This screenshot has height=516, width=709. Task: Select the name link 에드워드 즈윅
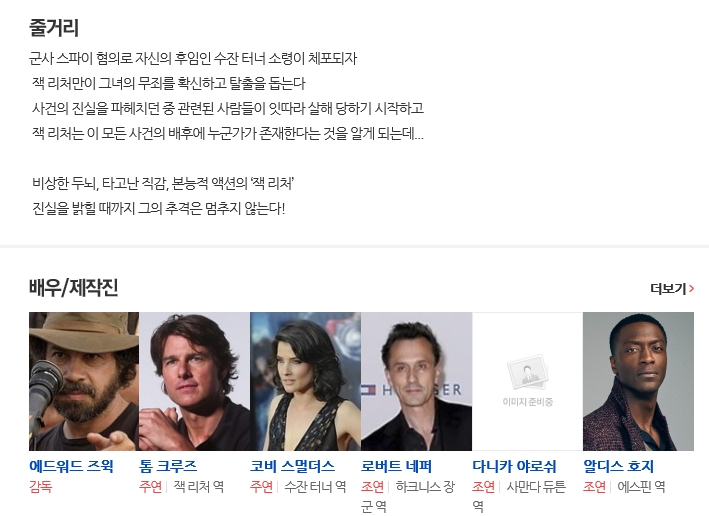(x=71, y=466)
